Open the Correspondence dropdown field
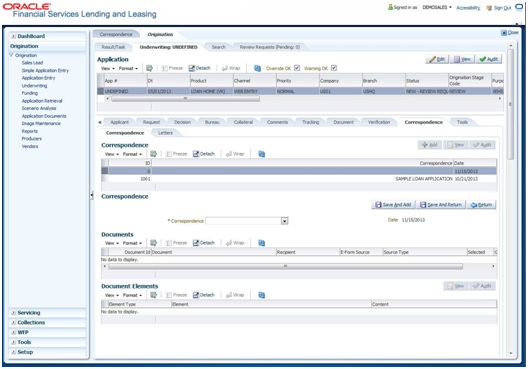 click(285, 221)
